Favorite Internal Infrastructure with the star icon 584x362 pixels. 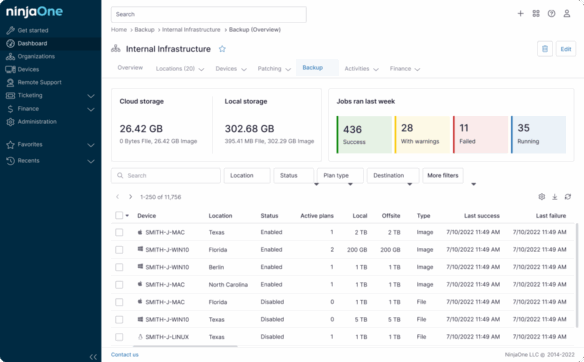click(222, 49)
